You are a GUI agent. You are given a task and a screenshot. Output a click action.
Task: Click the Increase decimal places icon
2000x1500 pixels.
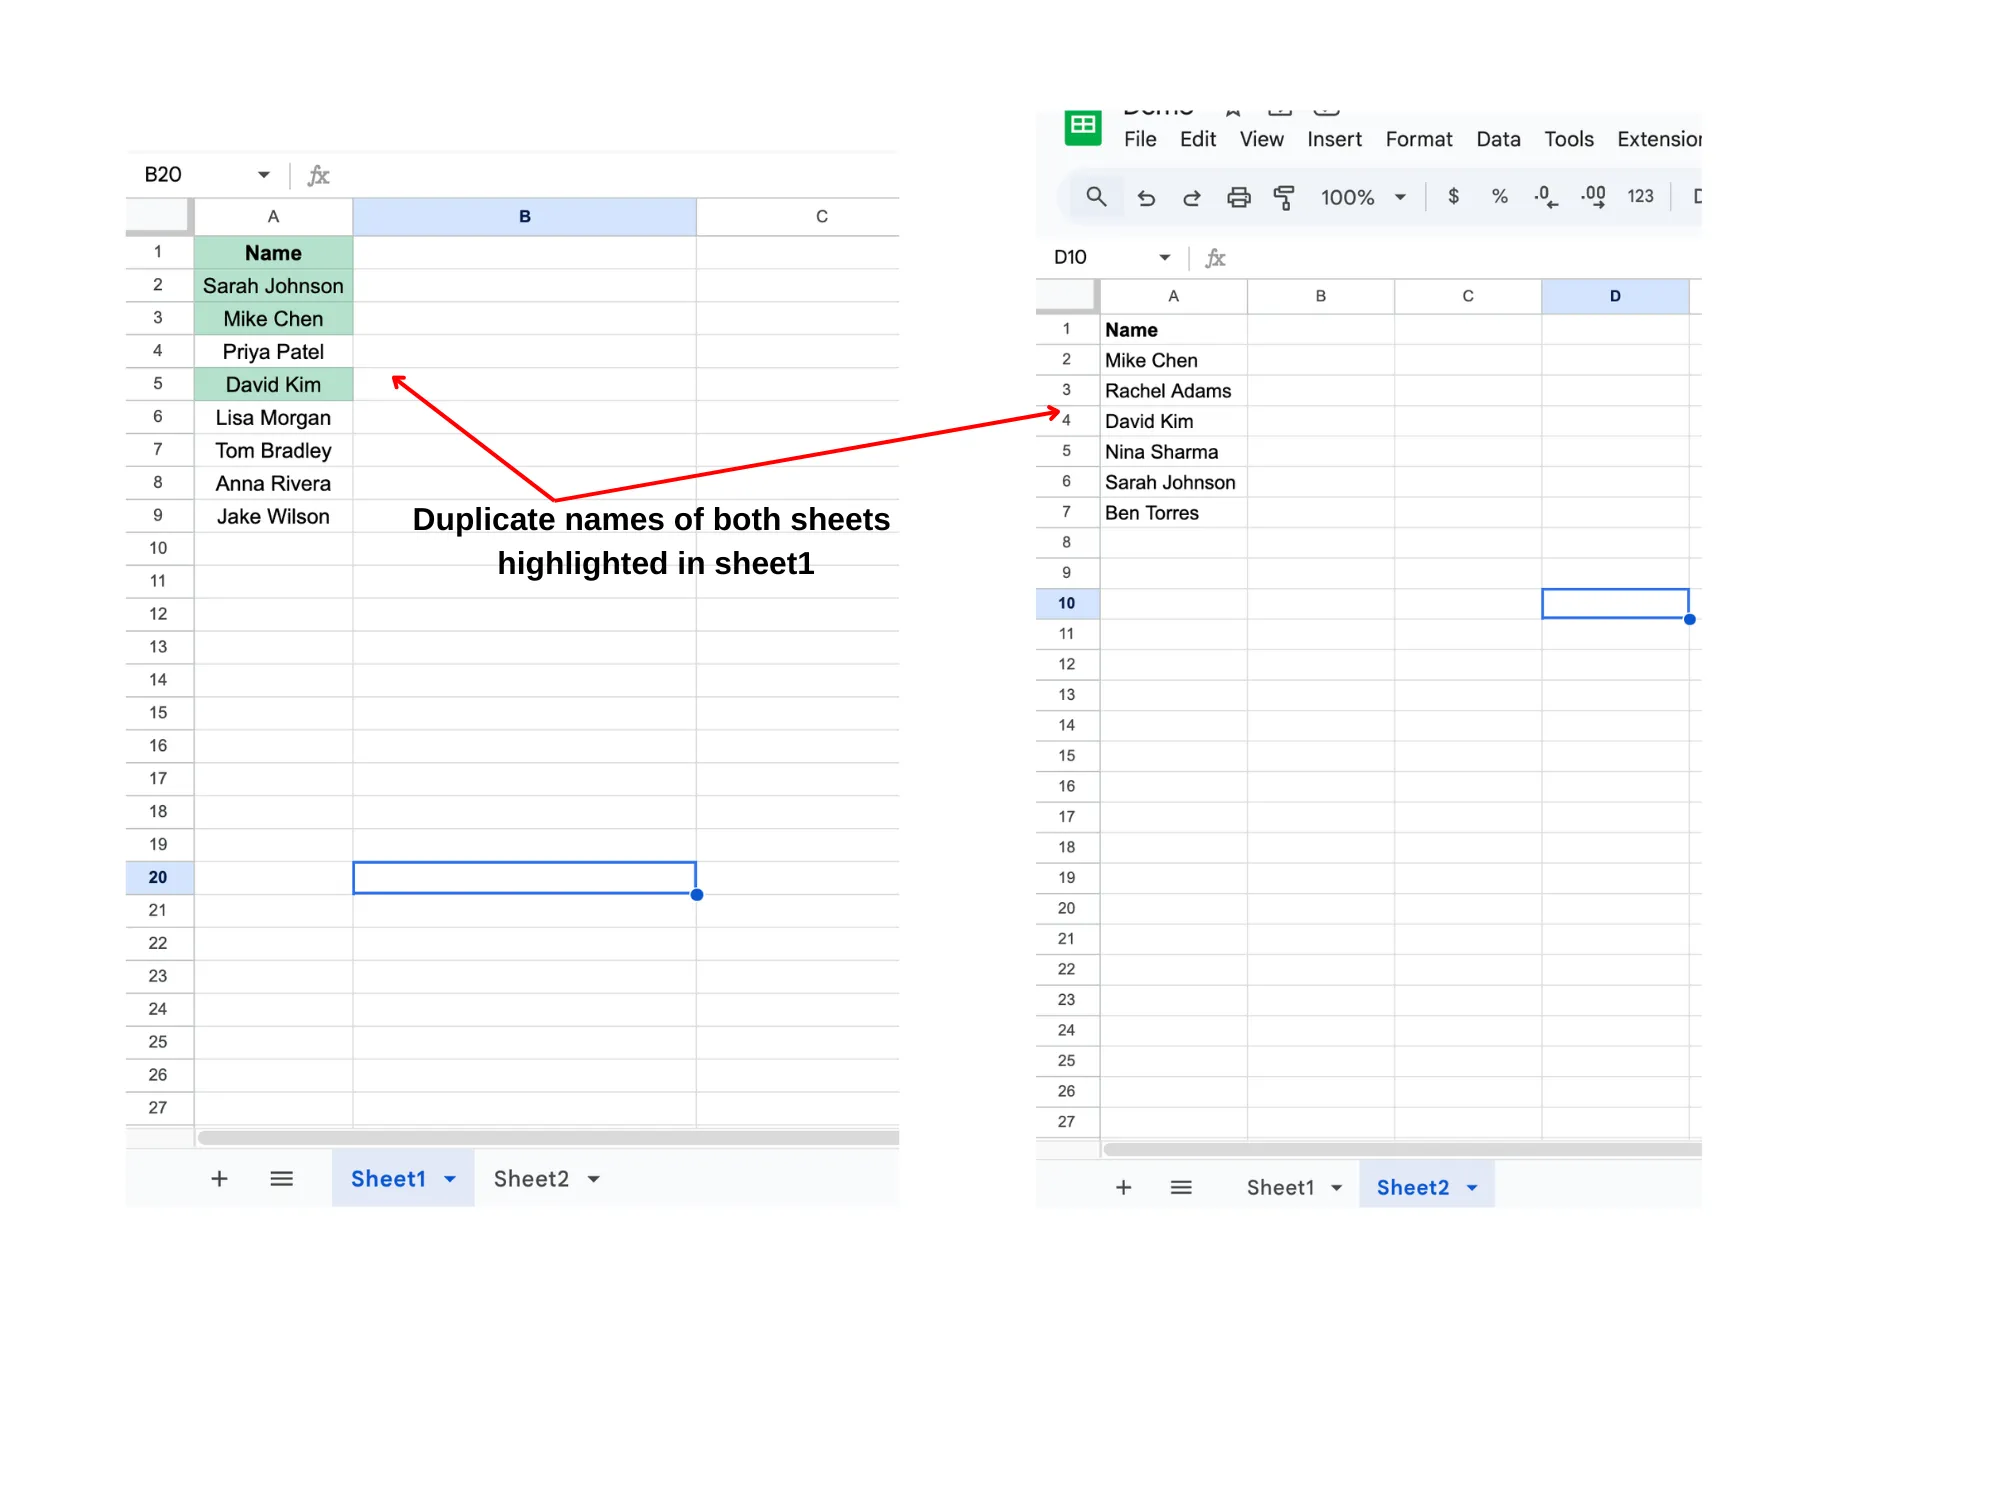coord(1592,197)
